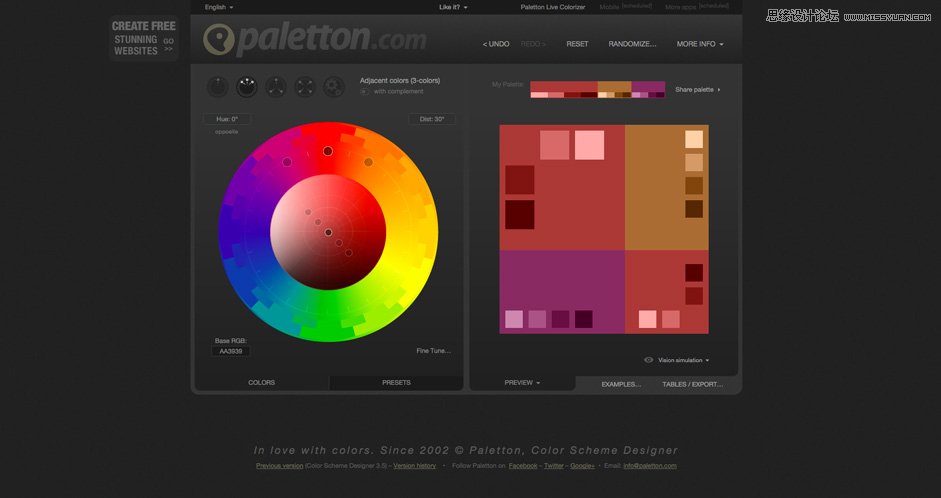941x498 pixels.
Task: Click the darkest plum swatch in purple block
Action: click(584, 319)
